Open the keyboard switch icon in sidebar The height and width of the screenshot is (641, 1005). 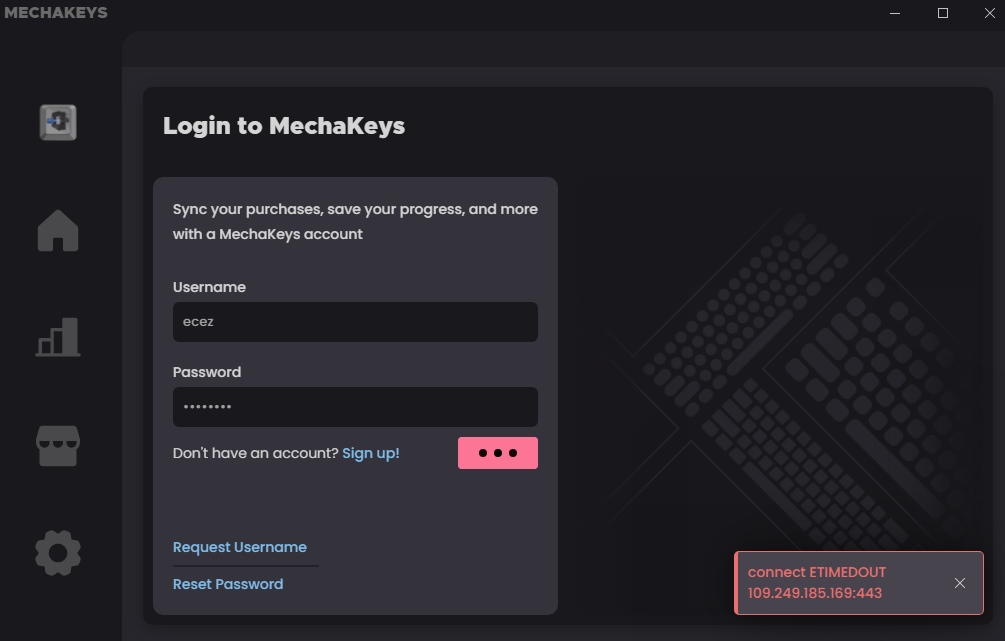tap(58, 122)
